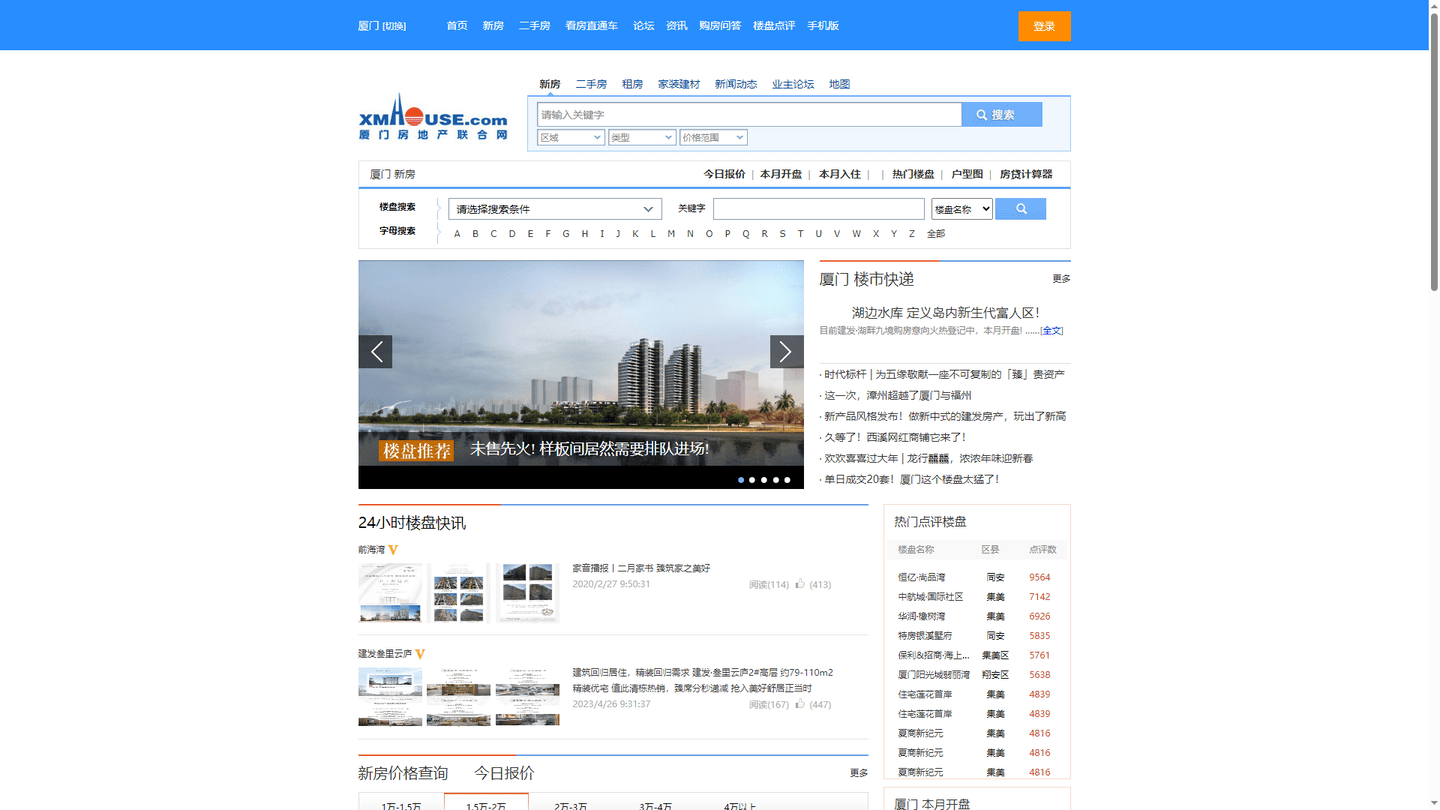Open 看房直通车 in the top navigation
The image size is (1440, 810).
(x=591, y=26)
